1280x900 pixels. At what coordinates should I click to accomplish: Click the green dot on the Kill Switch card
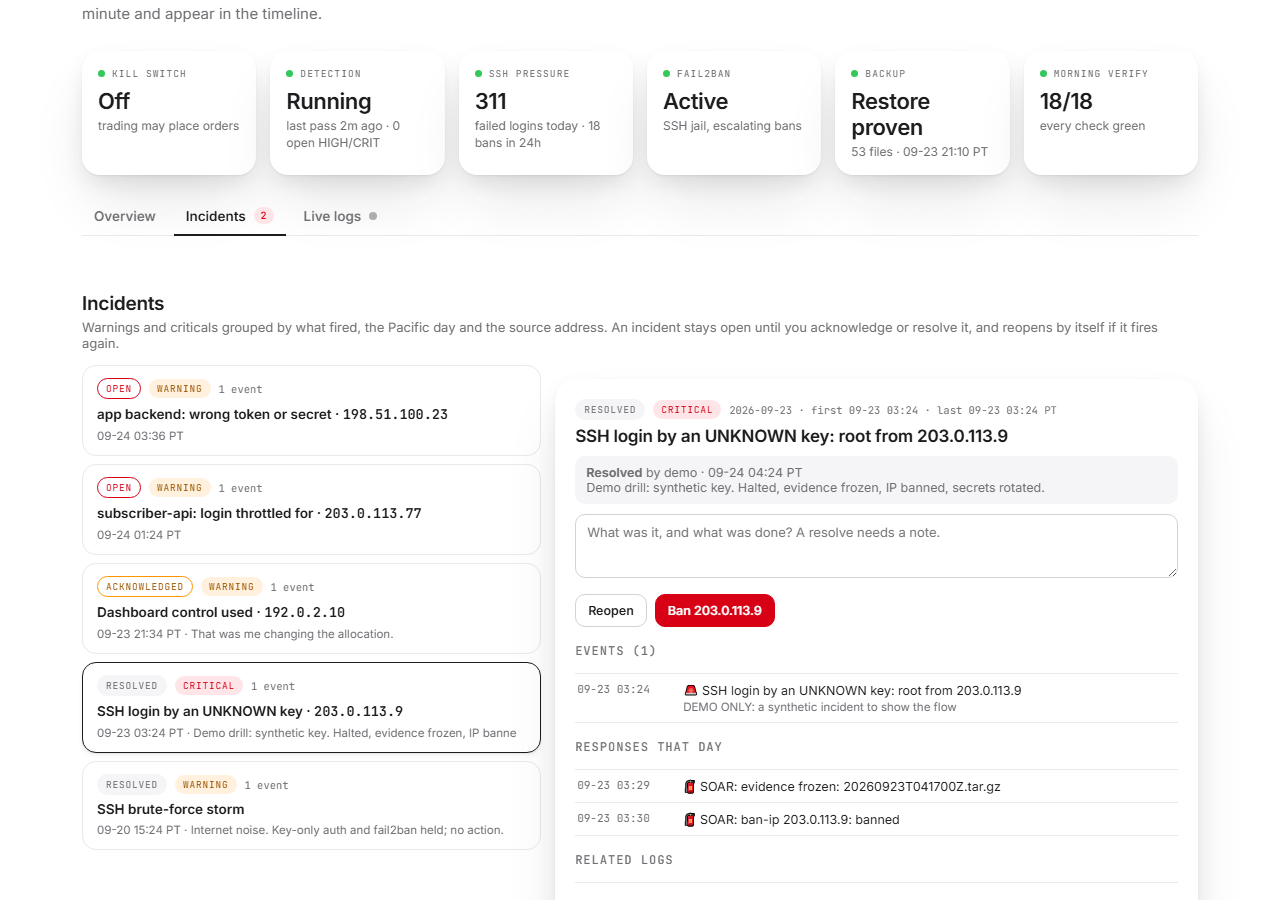click(x=102, y=74)
